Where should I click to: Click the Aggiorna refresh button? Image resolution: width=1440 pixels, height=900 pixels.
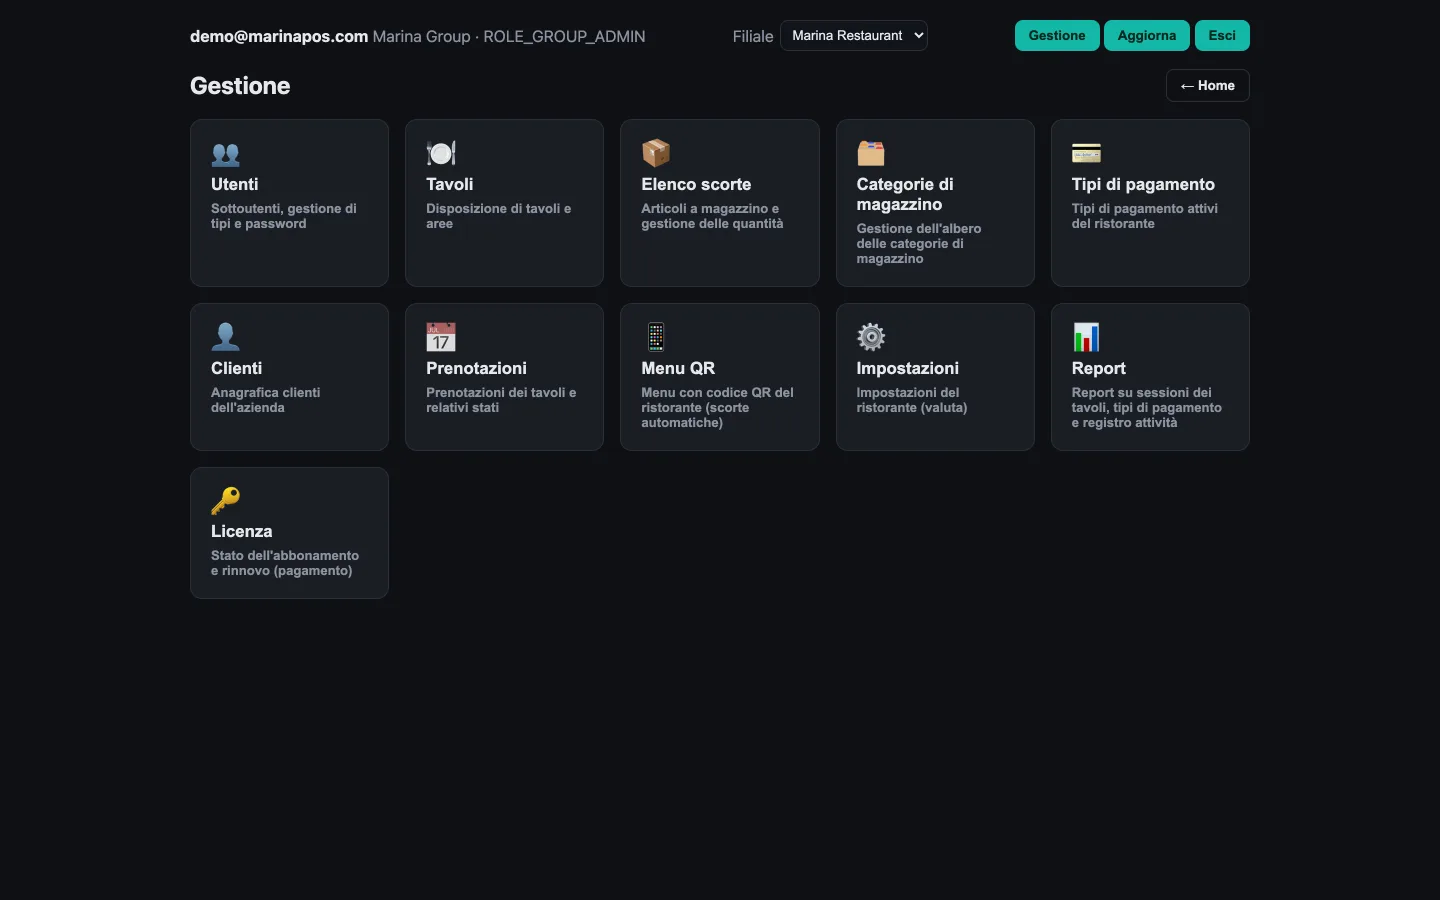pos(1147,36)
